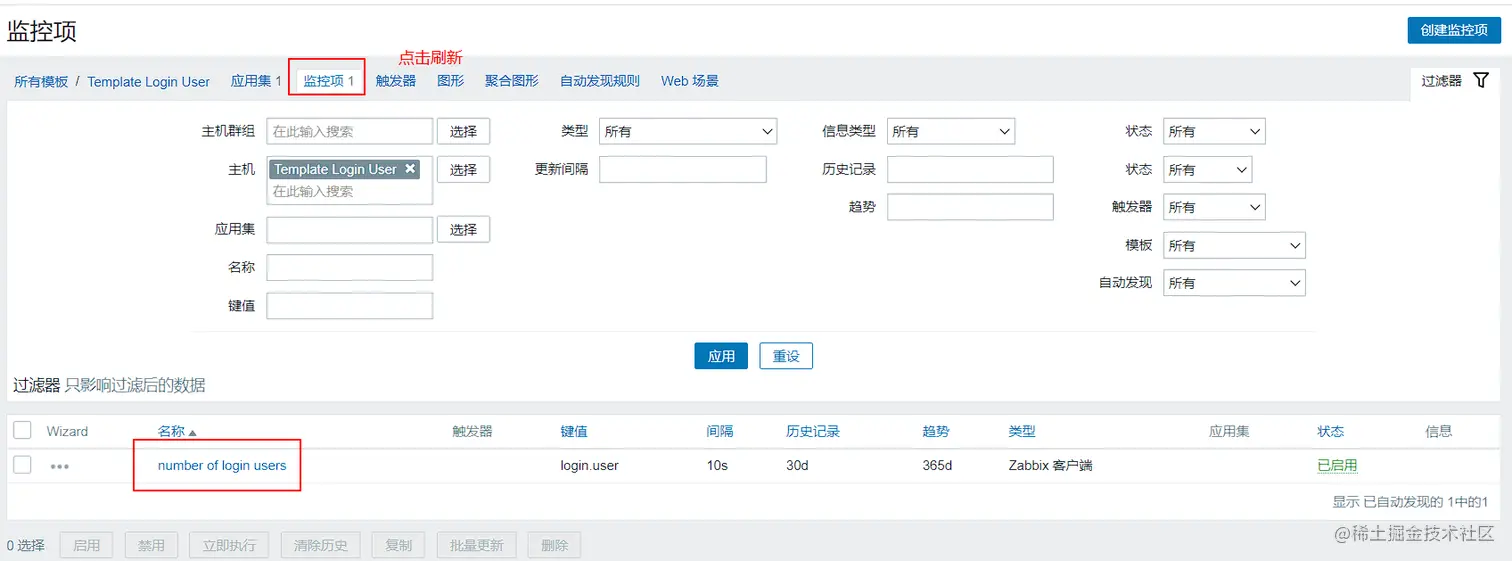Focus the 趋势 filter input field

pos(970,207)
